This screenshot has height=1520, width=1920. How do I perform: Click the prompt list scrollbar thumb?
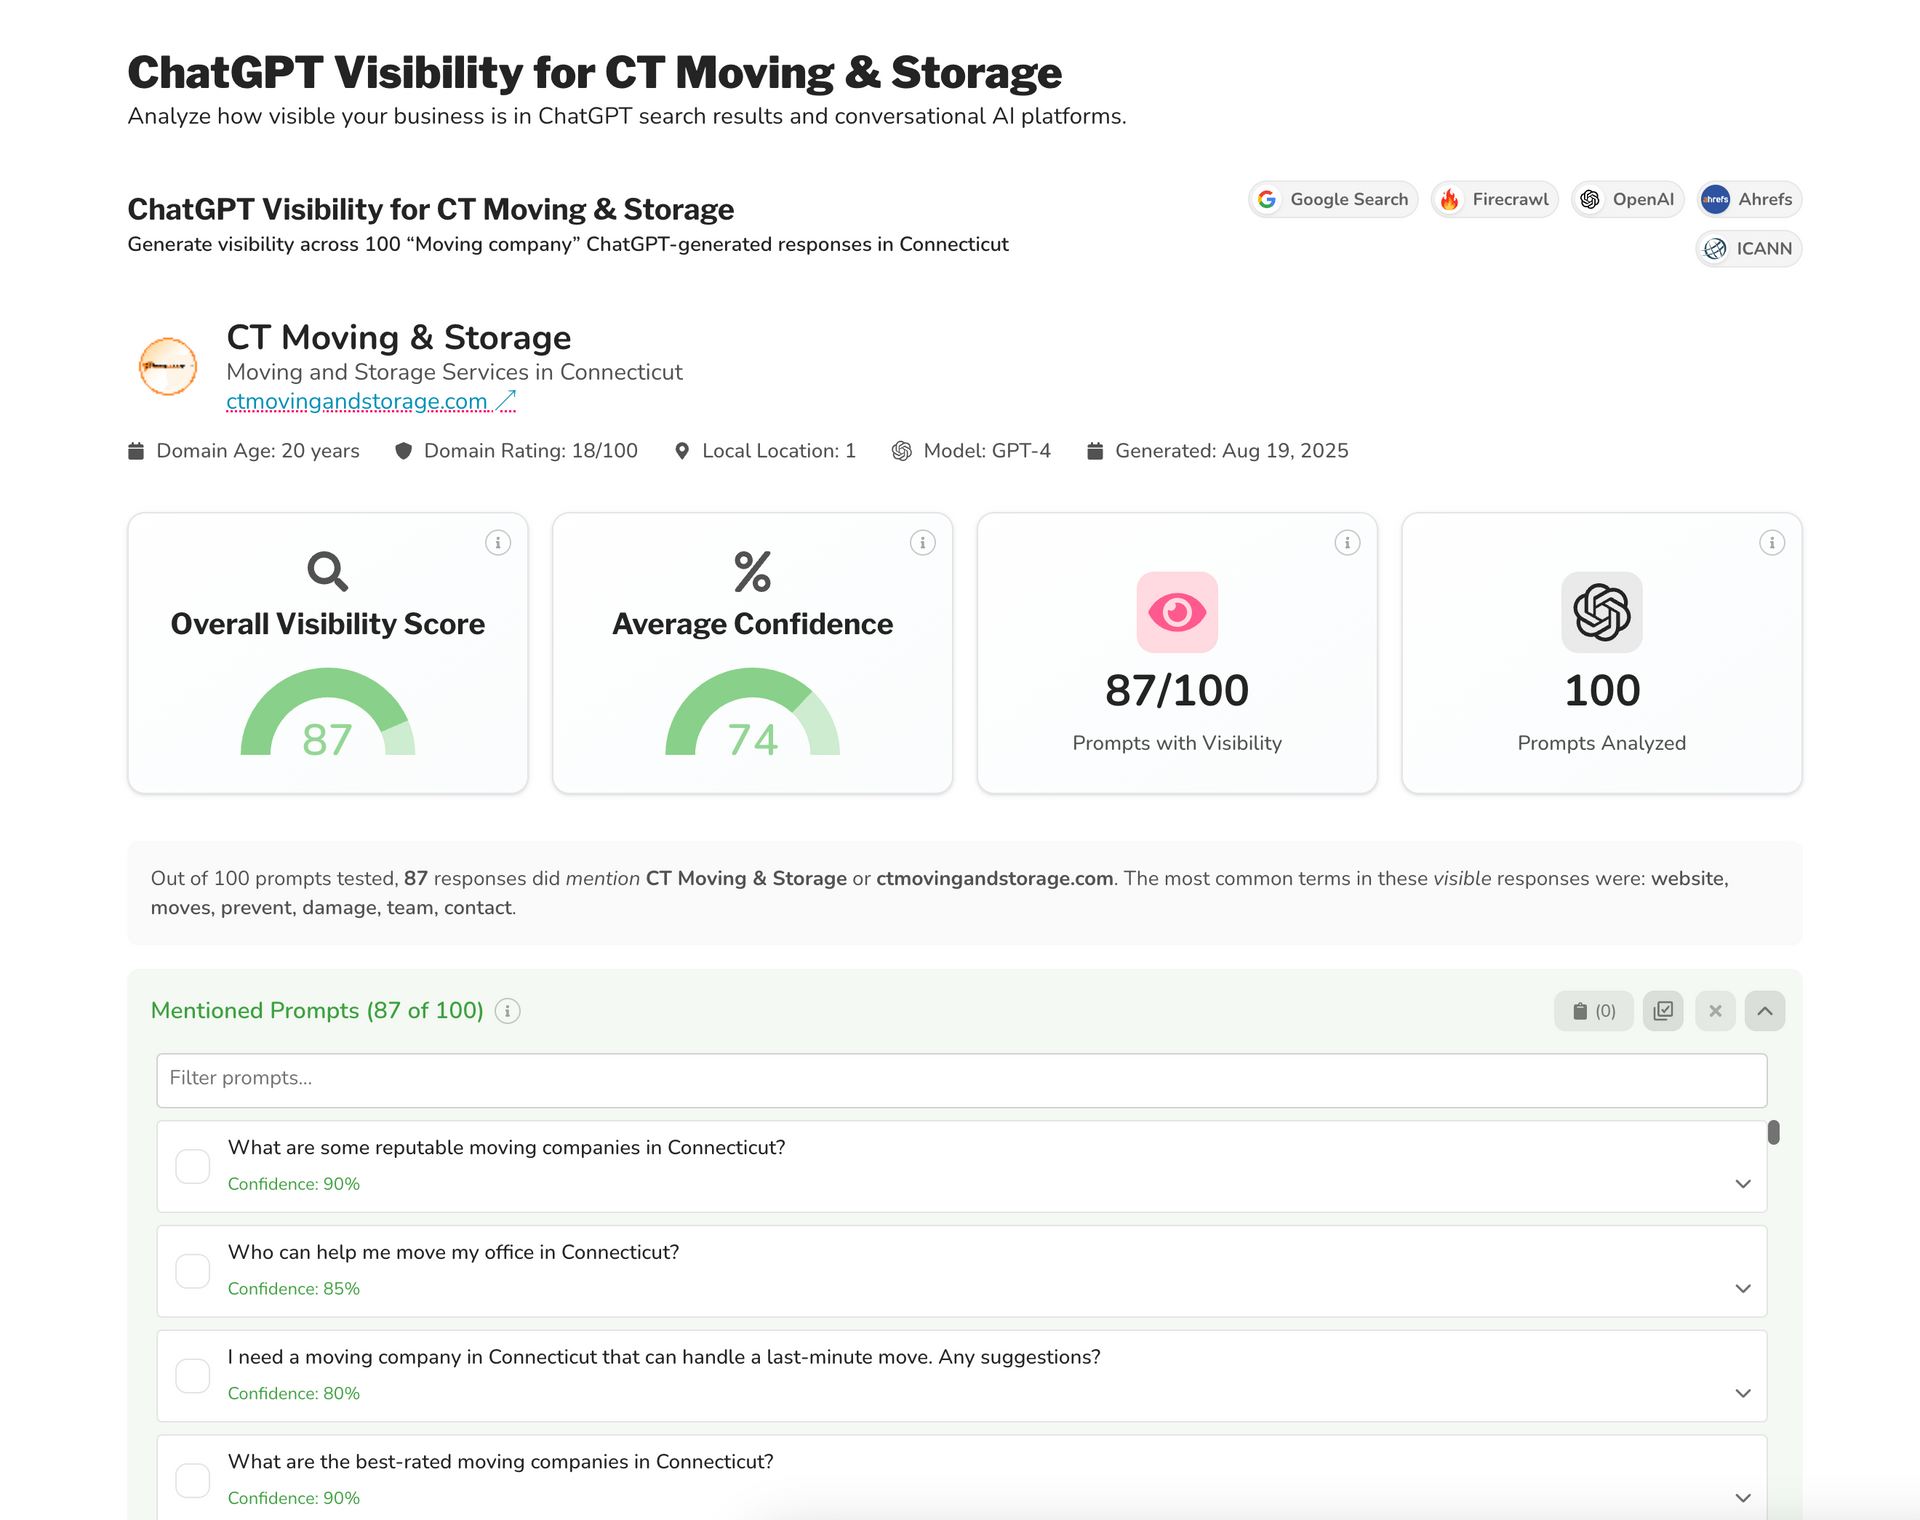point(1773,1132)
